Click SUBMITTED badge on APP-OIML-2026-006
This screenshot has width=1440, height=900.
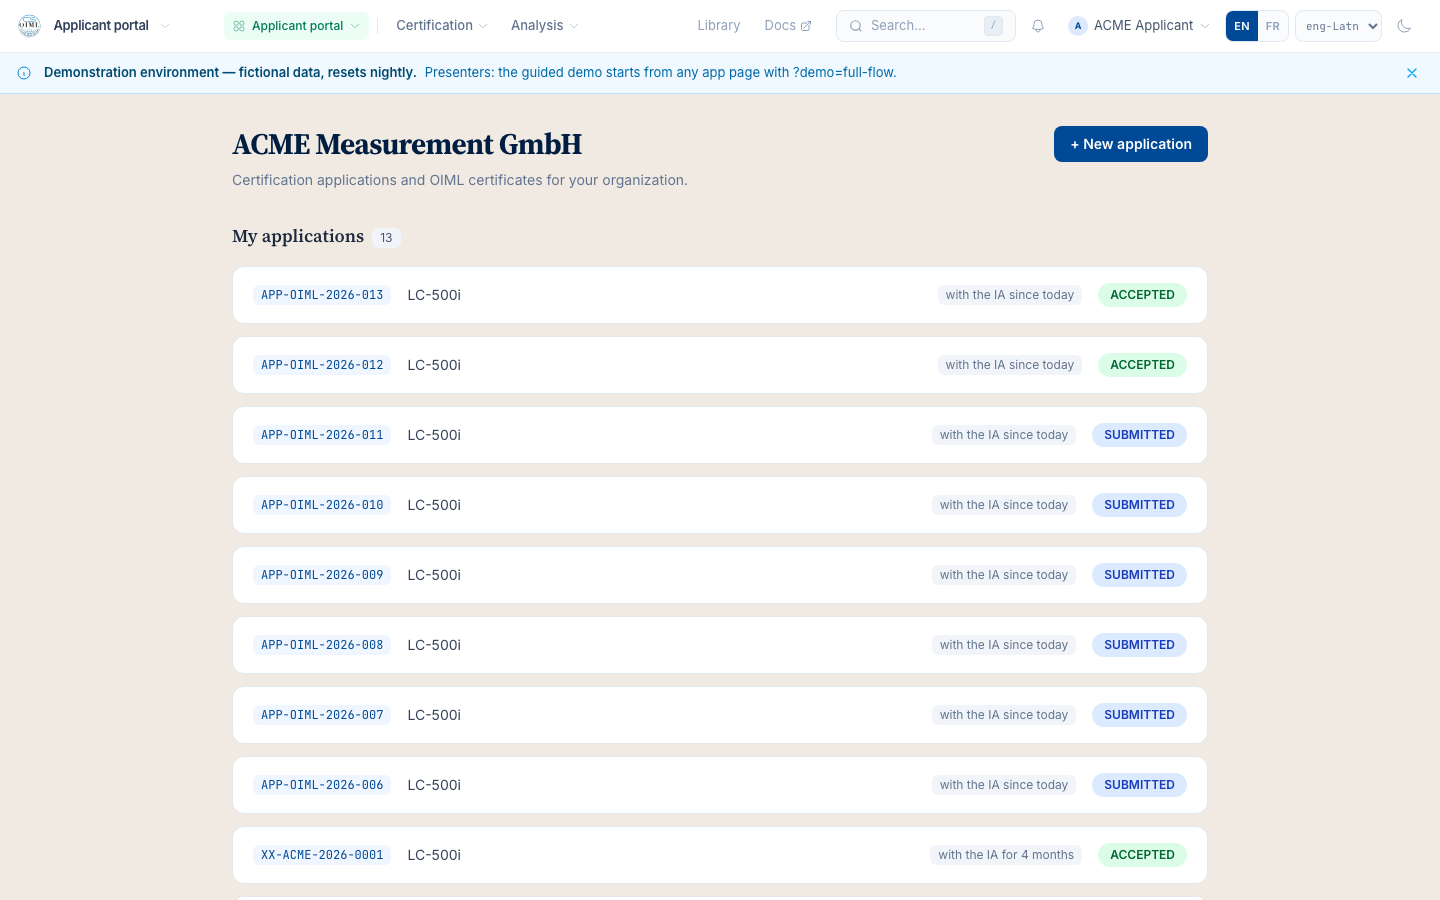click(1139, 785)
